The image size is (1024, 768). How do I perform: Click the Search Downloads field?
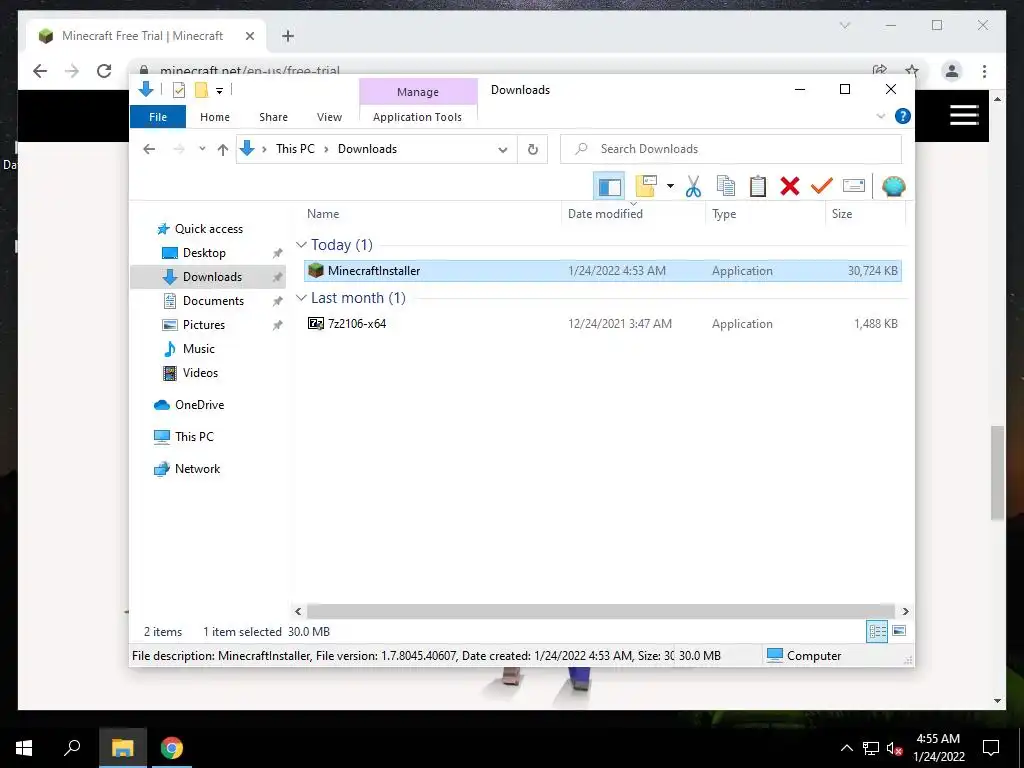(x=731, y=149)
